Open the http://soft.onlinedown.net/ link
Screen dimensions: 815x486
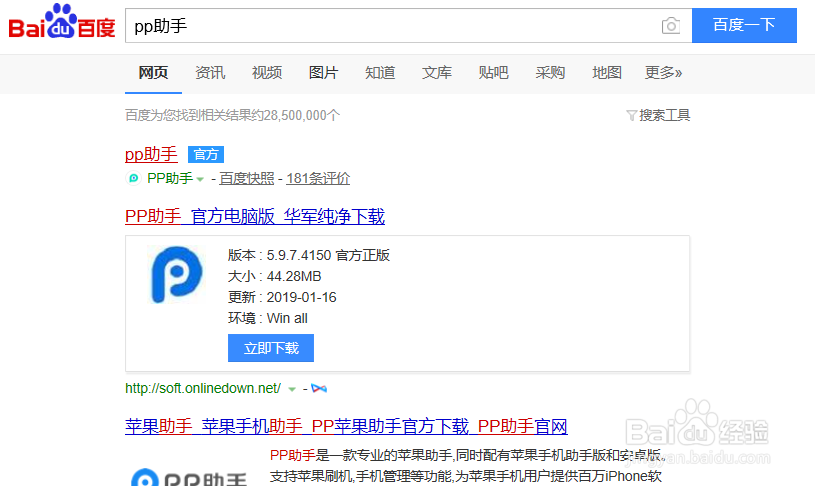pos(203,388)
